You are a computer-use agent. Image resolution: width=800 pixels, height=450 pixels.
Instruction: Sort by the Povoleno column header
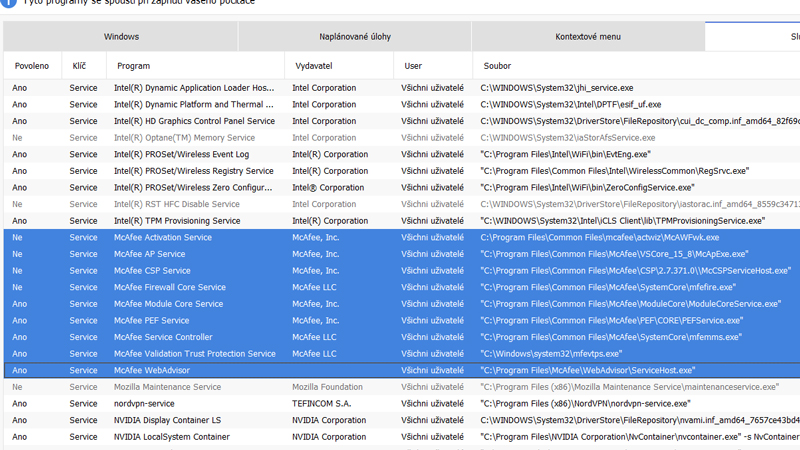(x=32, y=66)
